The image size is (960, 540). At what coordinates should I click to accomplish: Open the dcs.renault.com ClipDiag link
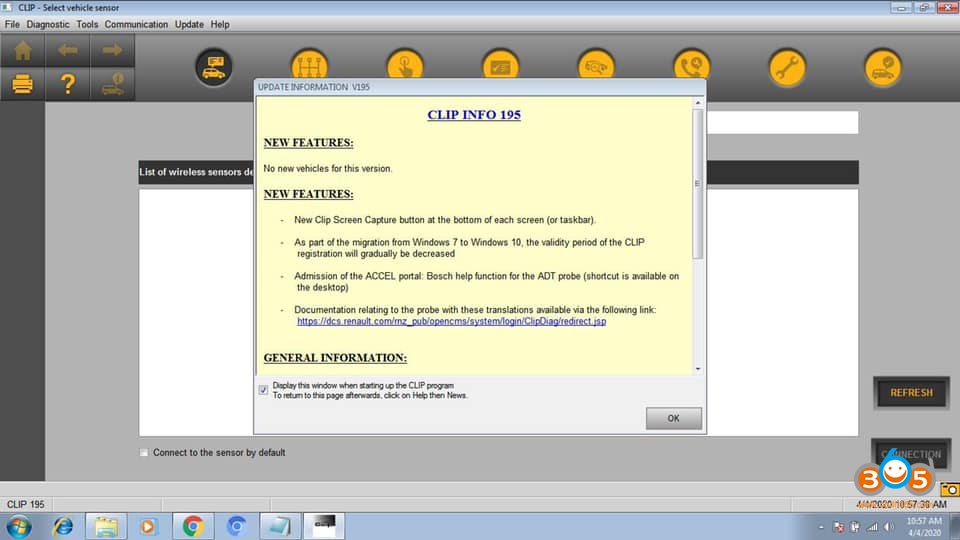click(451, 321)
